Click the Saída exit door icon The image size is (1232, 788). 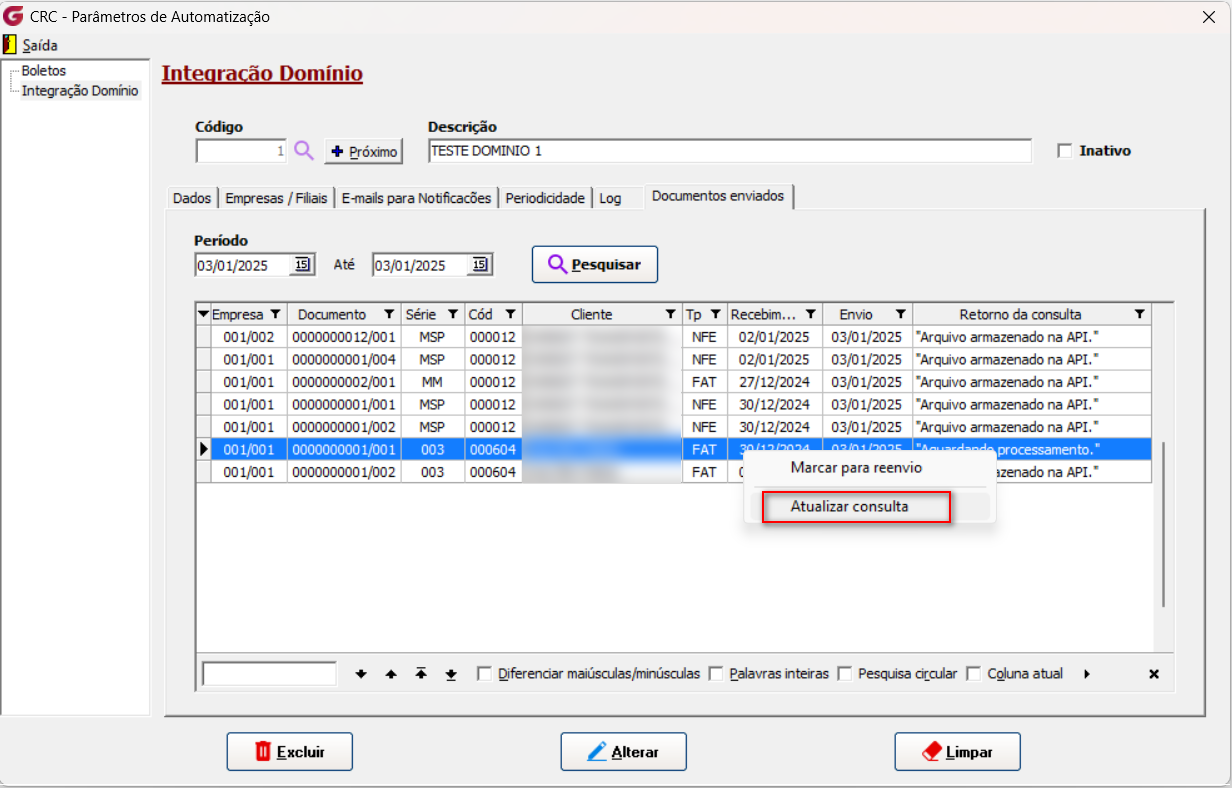point(10,45)
